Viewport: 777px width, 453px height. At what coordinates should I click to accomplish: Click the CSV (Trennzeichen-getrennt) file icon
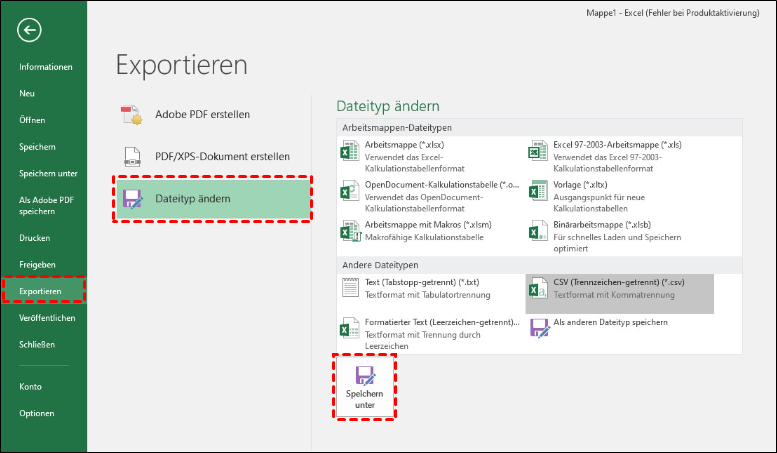tap(538, 288)
